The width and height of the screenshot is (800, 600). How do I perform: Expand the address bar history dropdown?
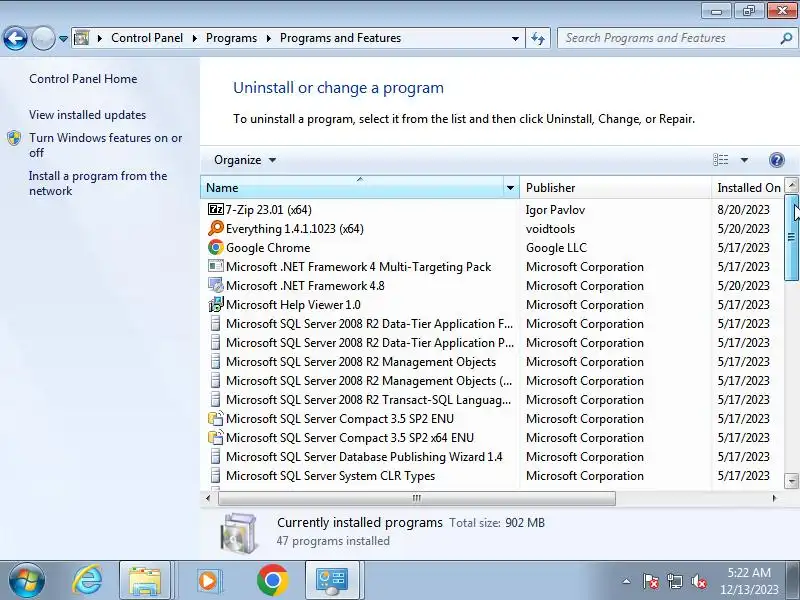click(x=515, y=38)
